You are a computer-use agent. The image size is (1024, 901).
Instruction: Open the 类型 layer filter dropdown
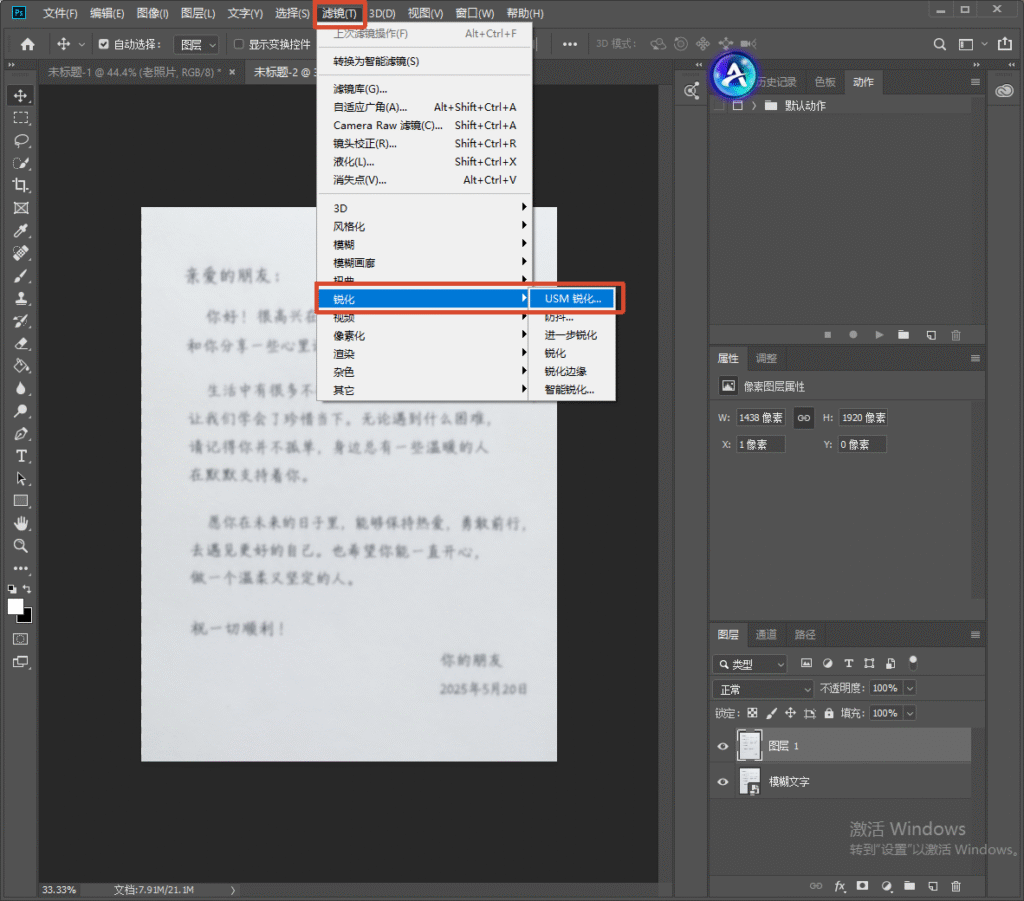[x=750, y=664]
